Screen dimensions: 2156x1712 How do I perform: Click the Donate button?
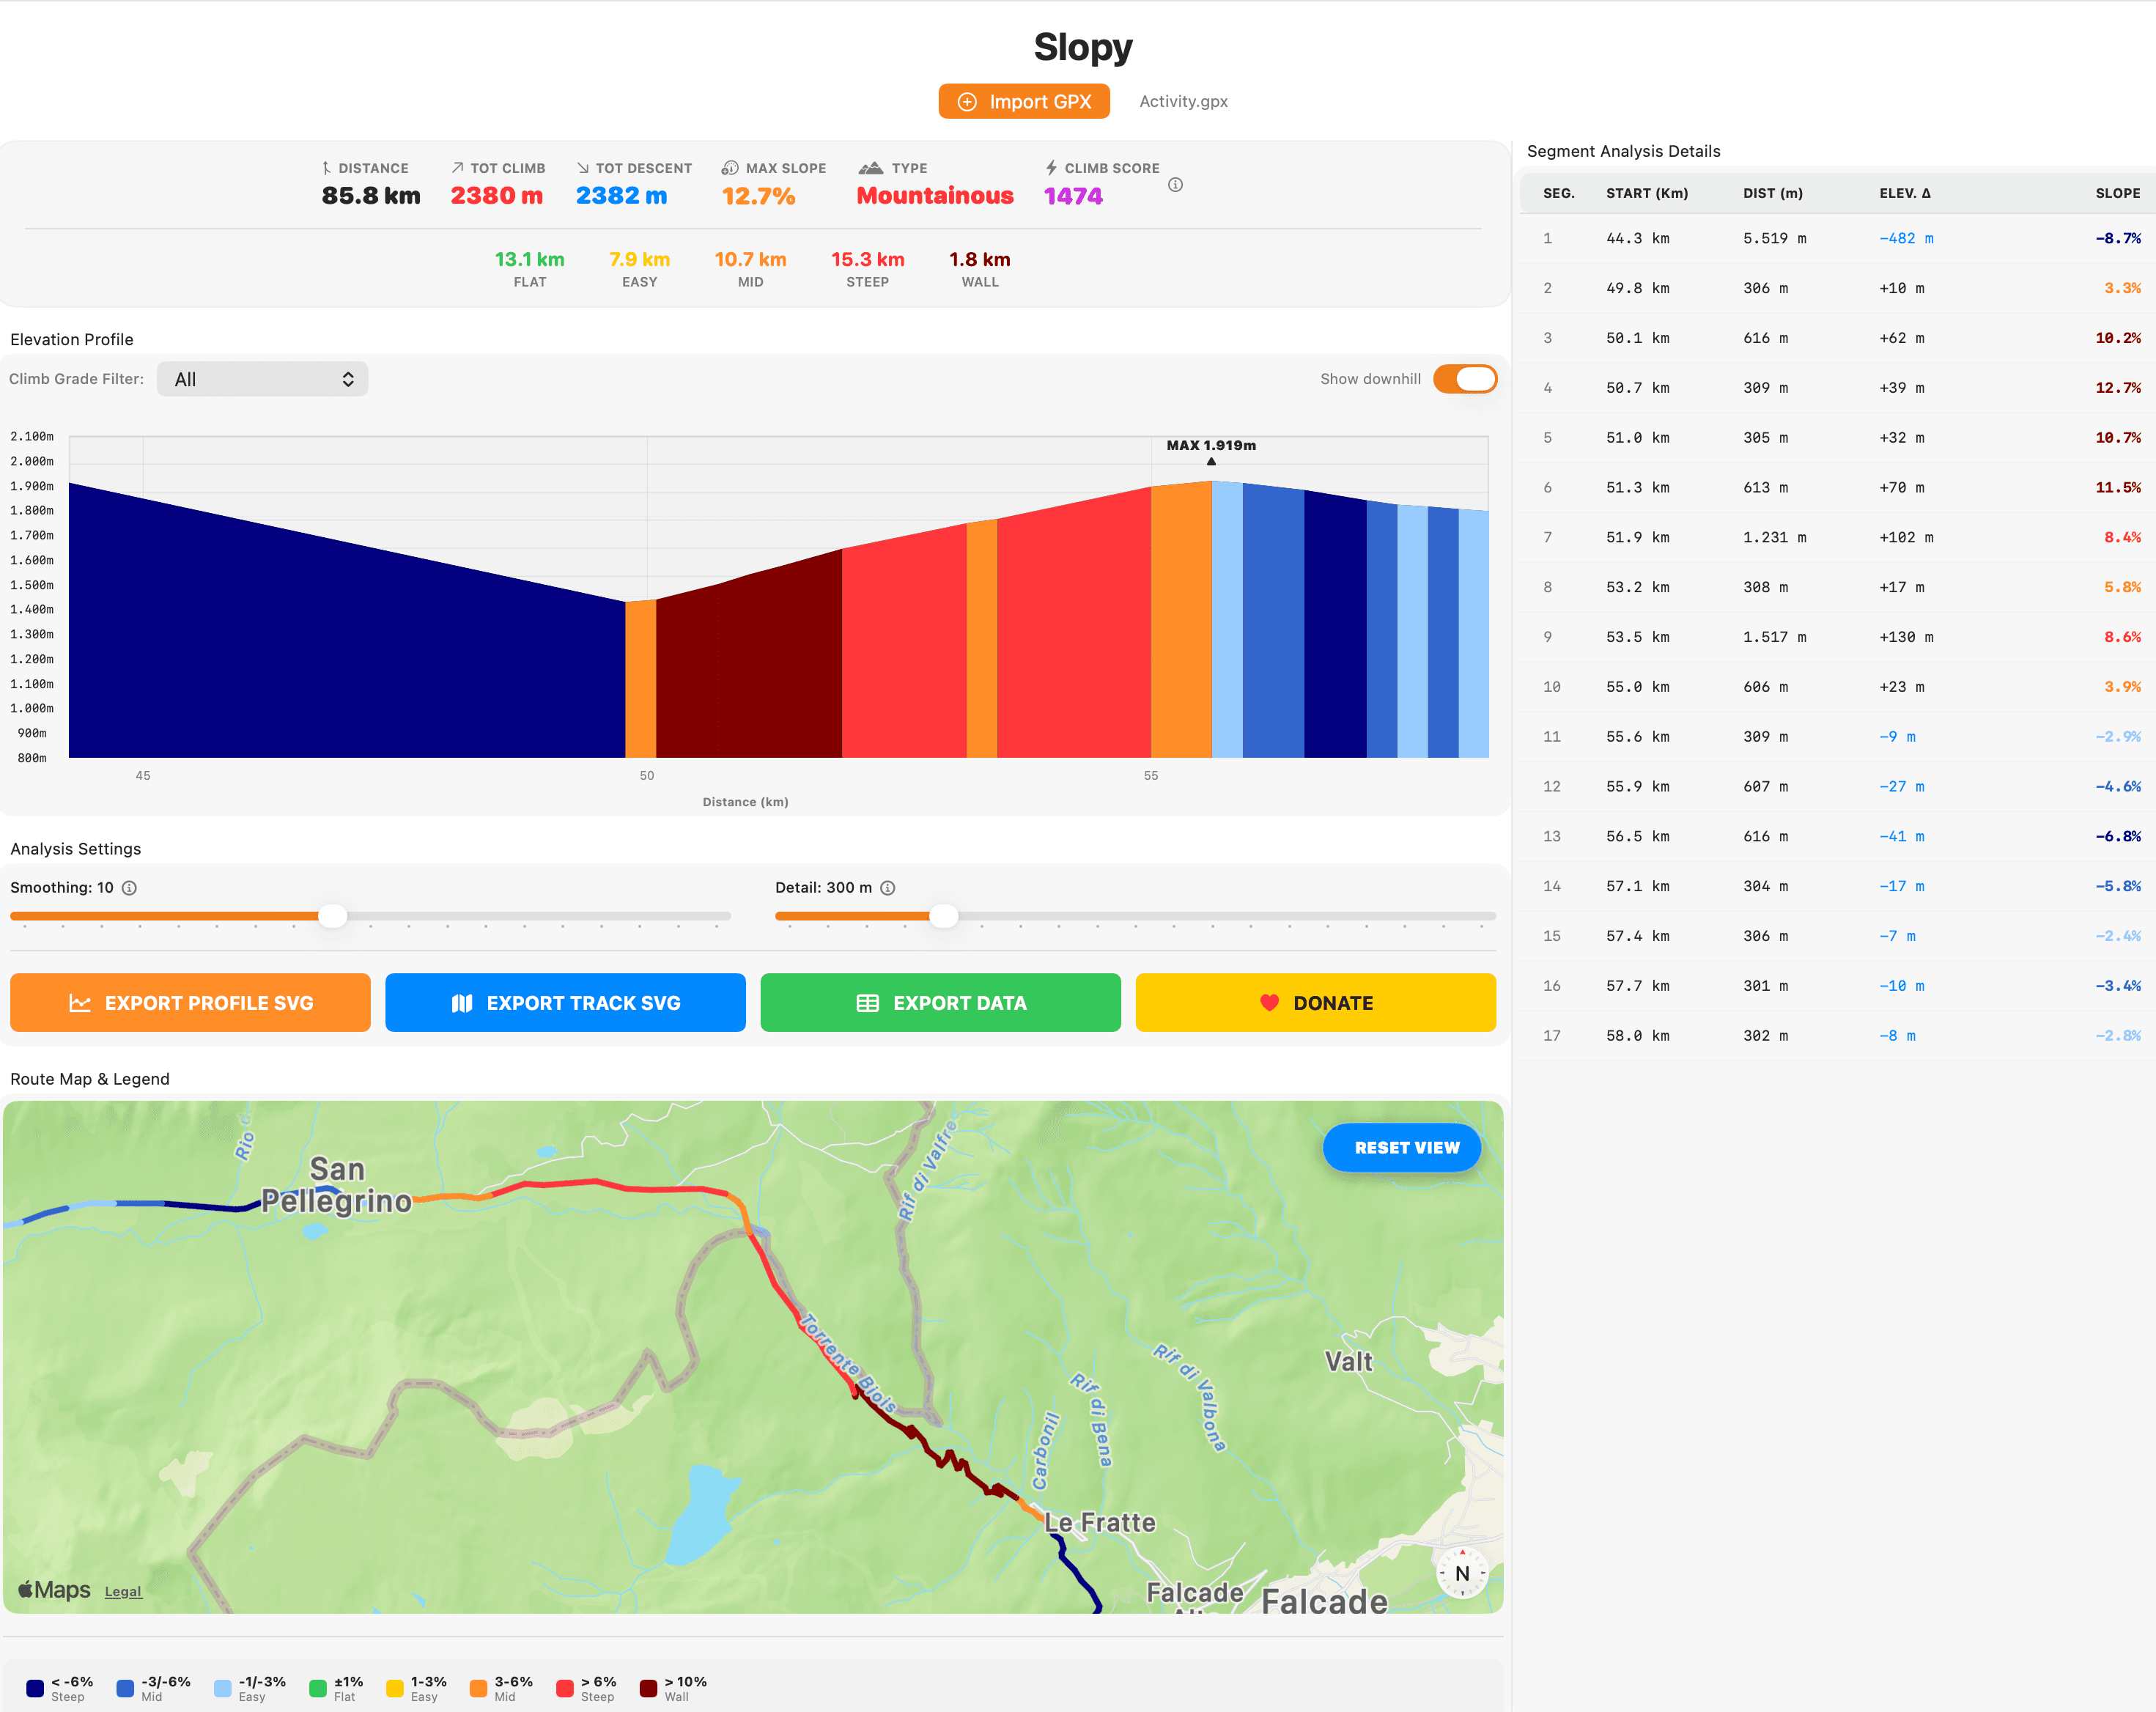(x=1315, y=1002)
